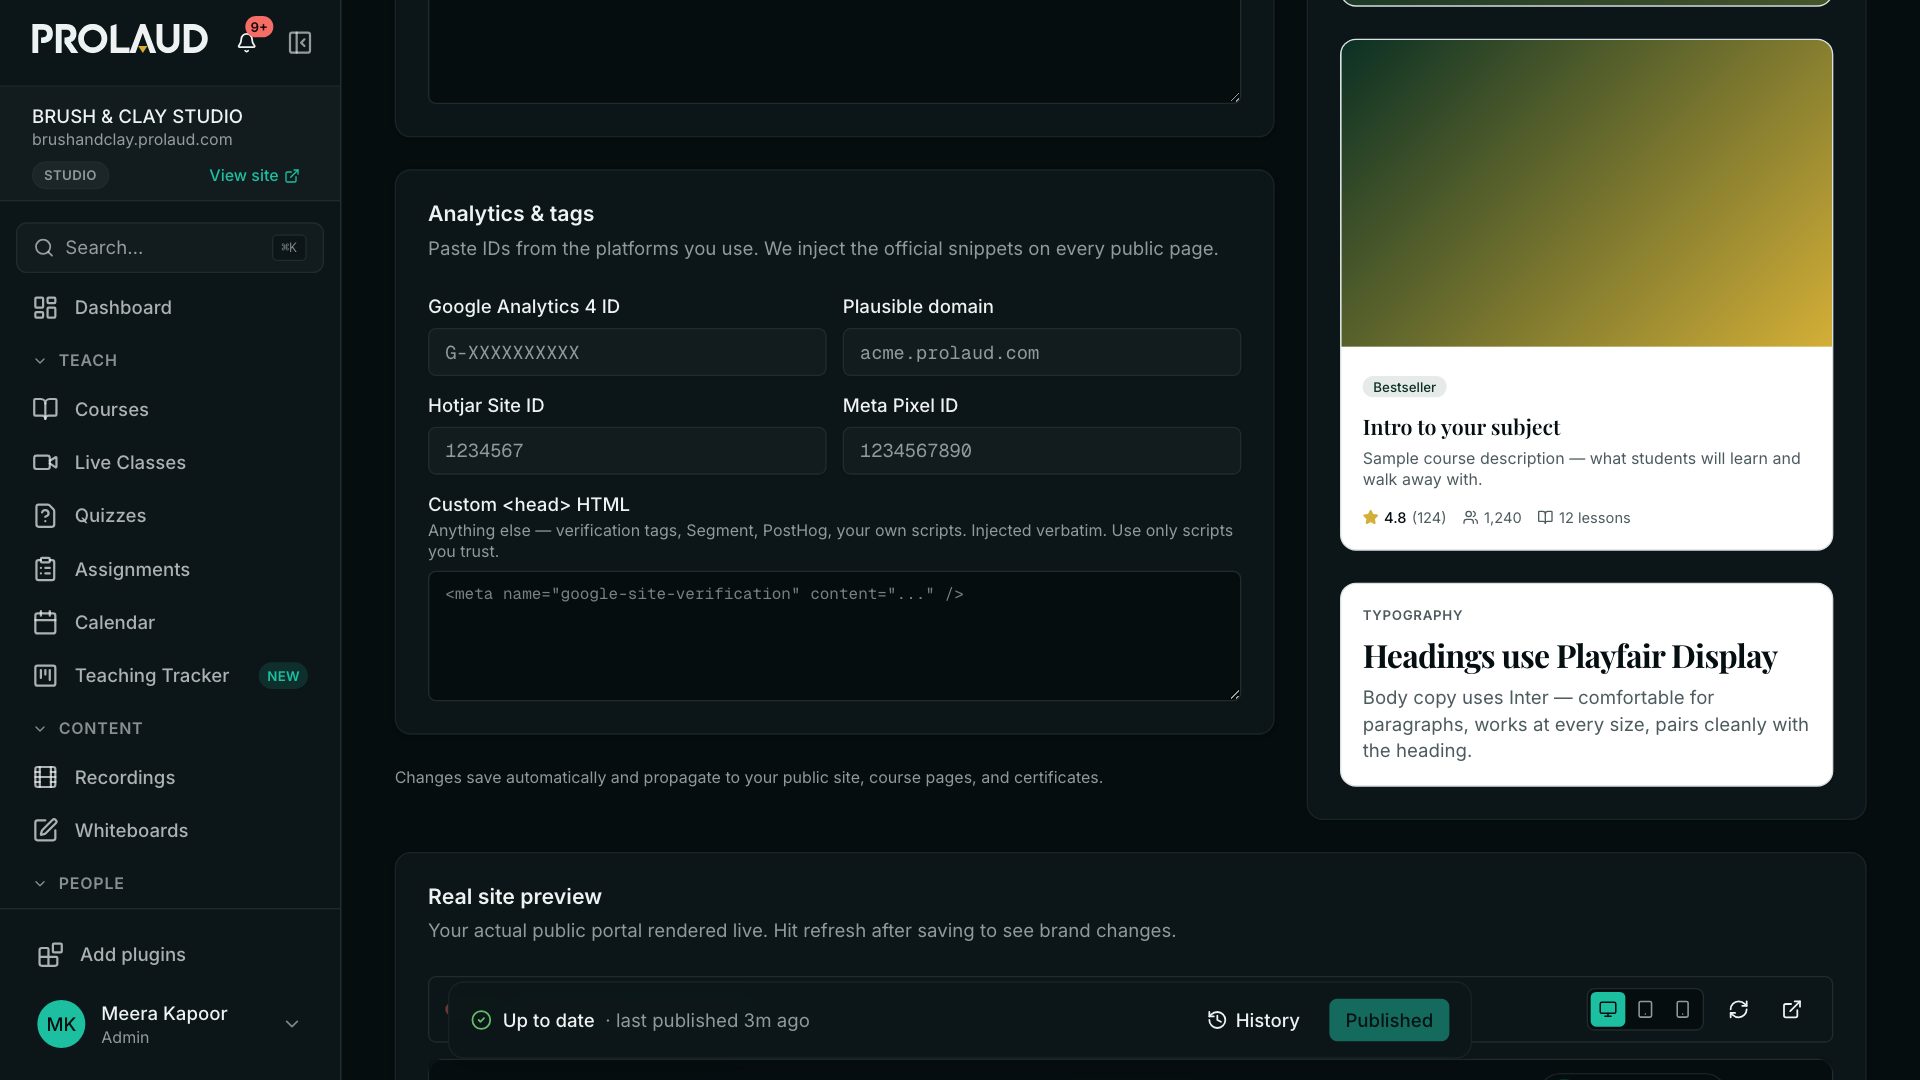Open Calendar in the sidebar
Viewport: 1920px width, 1080px height.
[x=170, y=622]
